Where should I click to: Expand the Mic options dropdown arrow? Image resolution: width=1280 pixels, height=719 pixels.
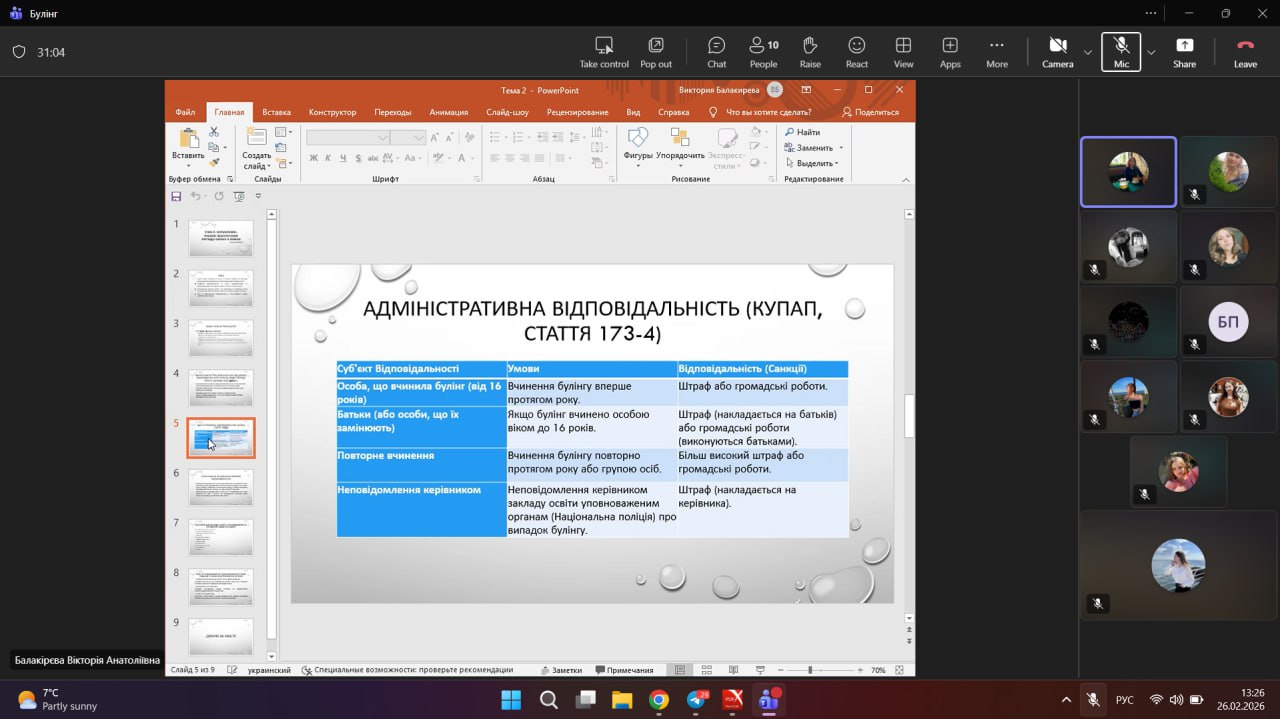(1151, 52)
